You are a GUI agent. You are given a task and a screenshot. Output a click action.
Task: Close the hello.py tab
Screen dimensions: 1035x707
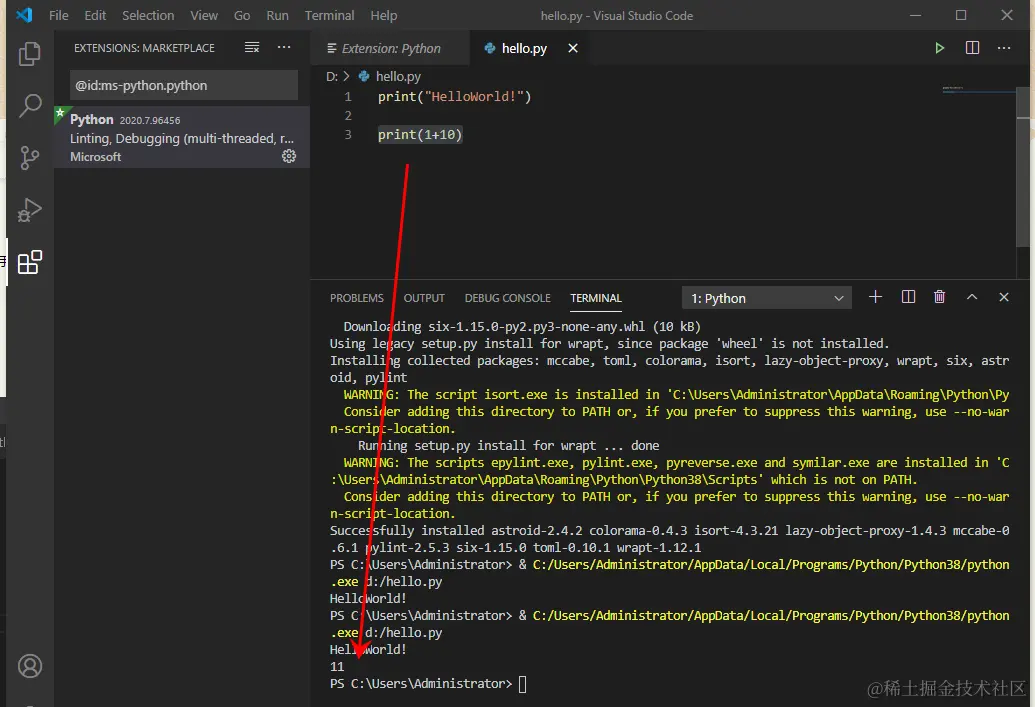pos(573,48)
